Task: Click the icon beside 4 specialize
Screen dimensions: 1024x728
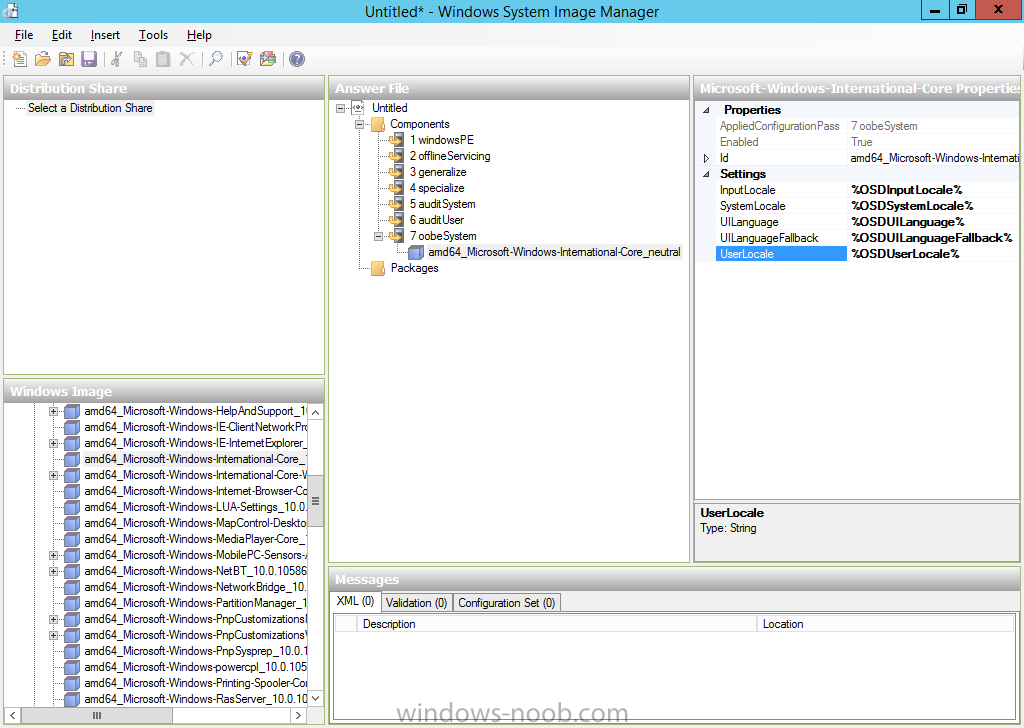Action: pyautogui.click(x=396, y=188)
